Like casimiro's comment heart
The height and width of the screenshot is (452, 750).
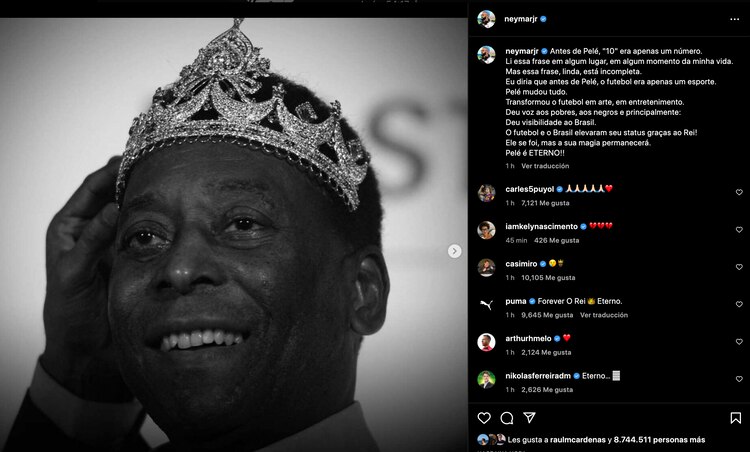(739, 267)
